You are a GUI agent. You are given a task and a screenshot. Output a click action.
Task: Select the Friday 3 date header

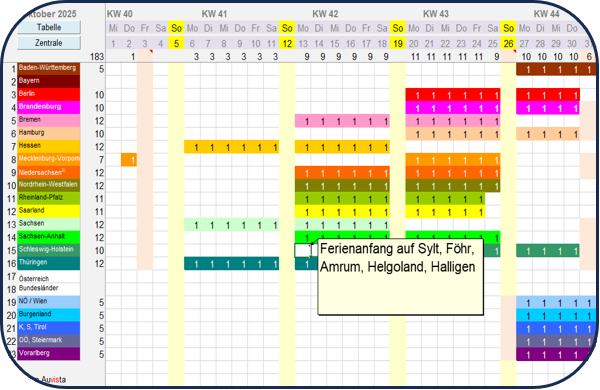145,44
